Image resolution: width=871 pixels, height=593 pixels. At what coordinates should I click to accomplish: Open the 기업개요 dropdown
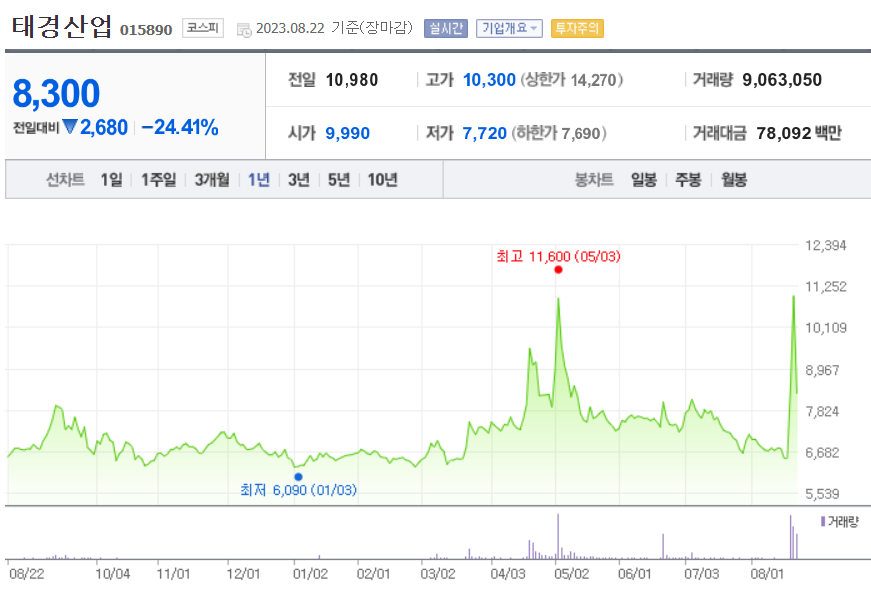pos(509,28)
